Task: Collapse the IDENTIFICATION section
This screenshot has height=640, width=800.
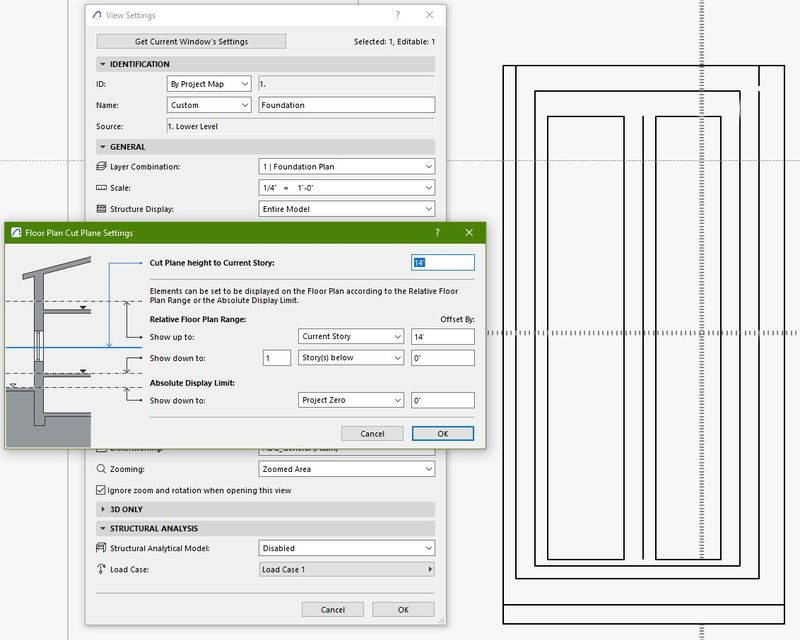Action: coord(101,64)
